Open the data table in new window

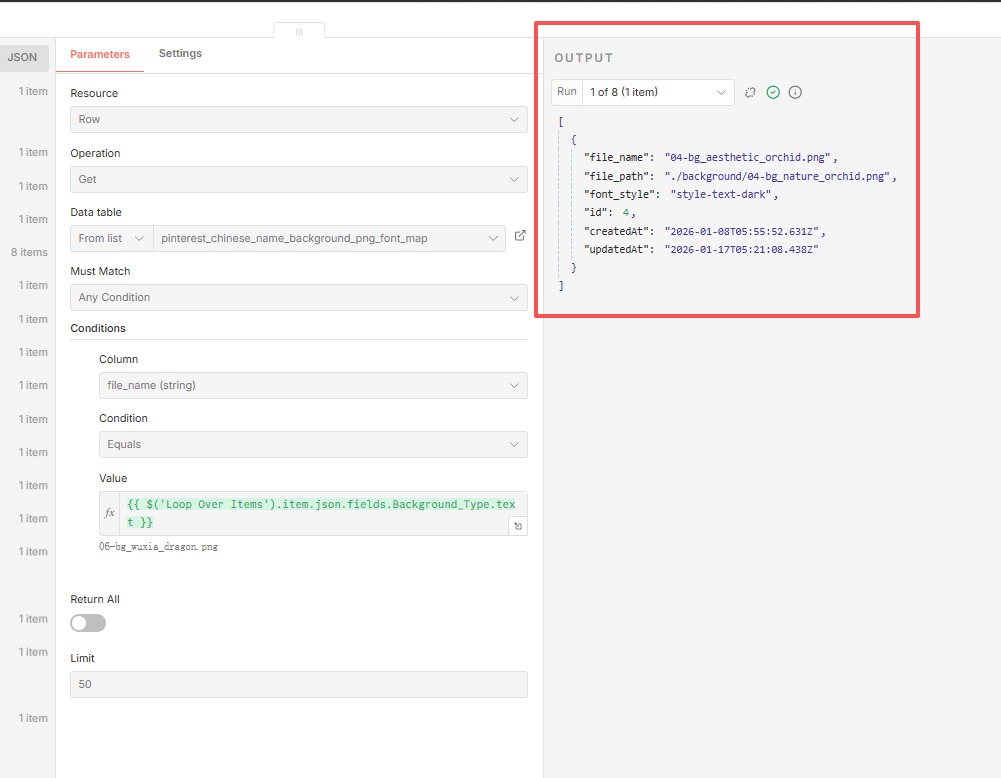[520, 237]
